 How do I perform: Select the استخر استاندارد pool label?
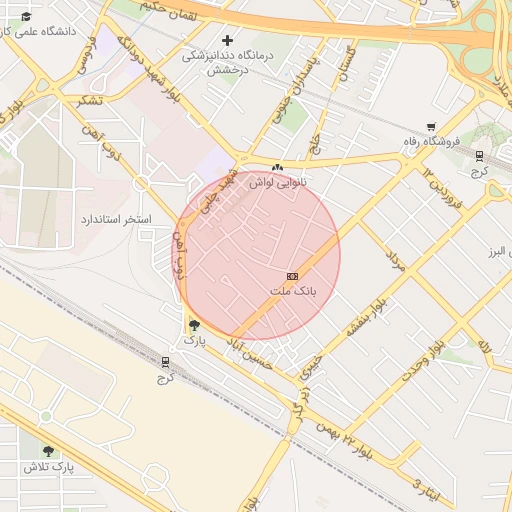tap(116, 220)
